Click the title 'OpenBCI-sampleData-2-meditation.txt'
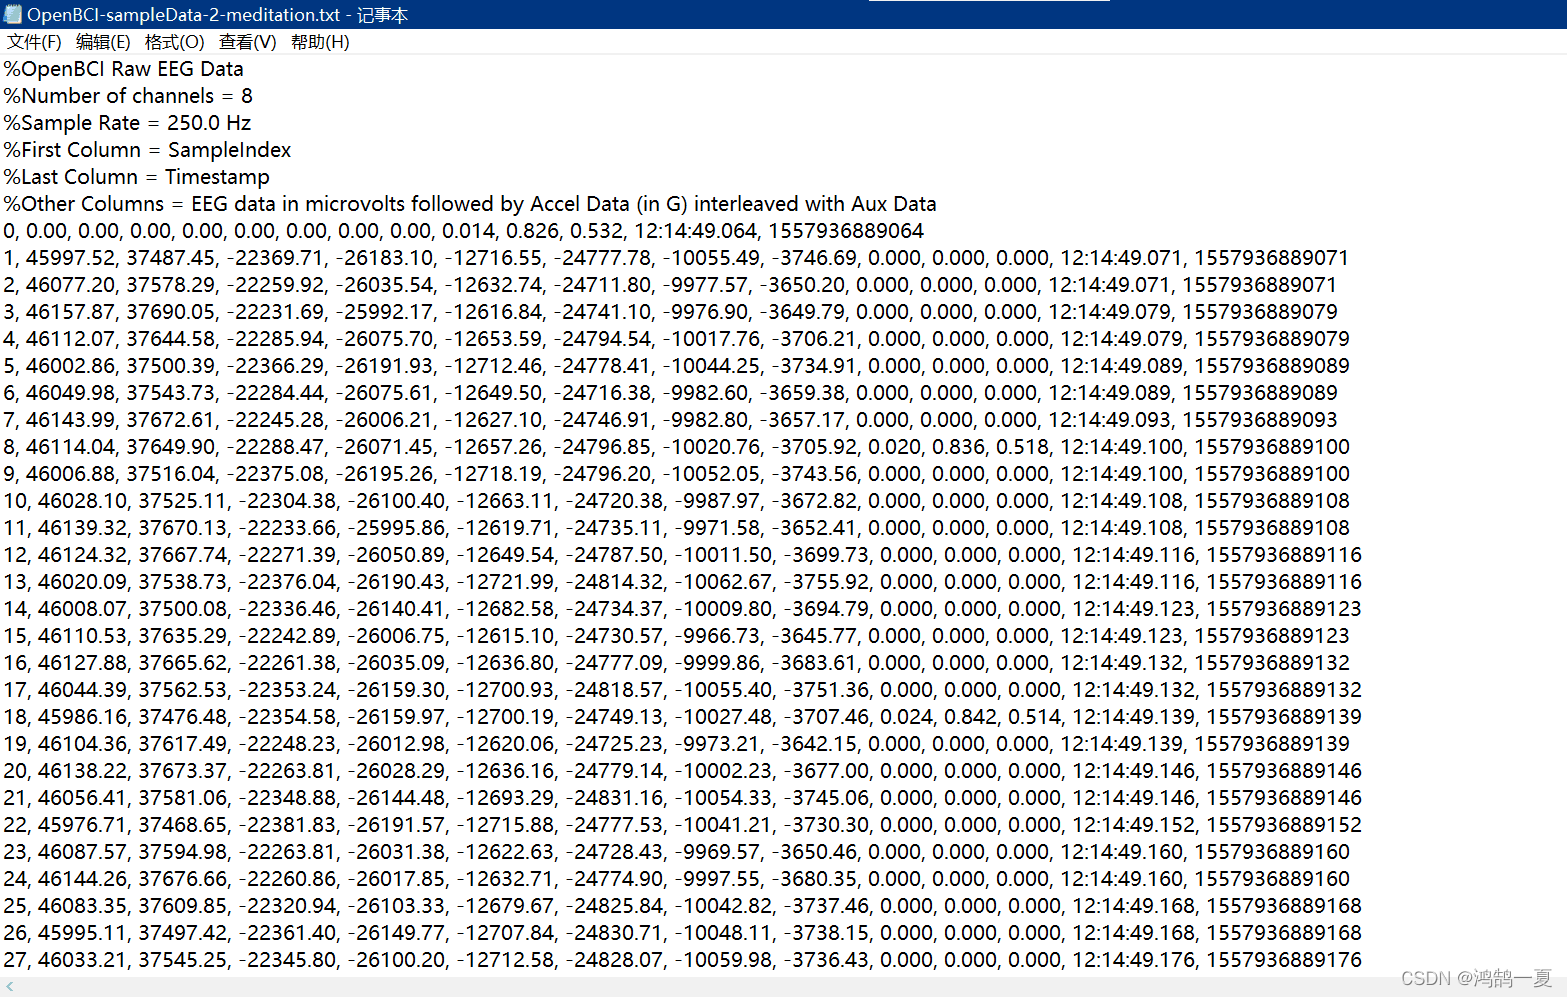 pyautogui.click(x=184, y=14)
